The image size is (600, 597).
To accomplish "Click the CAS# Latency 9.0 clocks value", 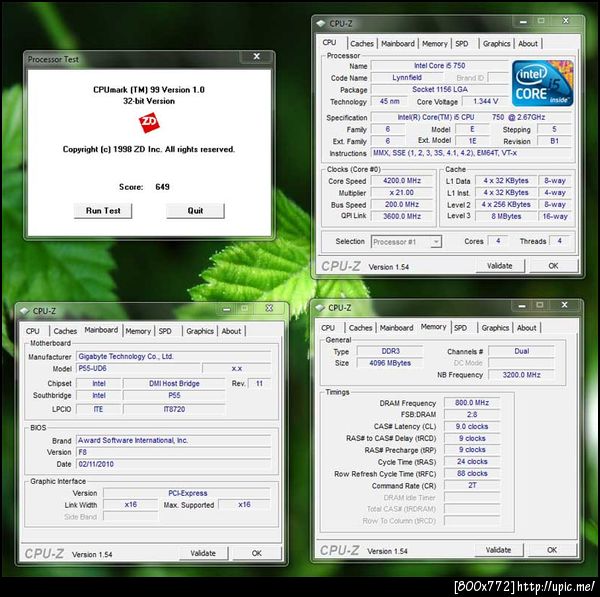I will click(472, 426).
